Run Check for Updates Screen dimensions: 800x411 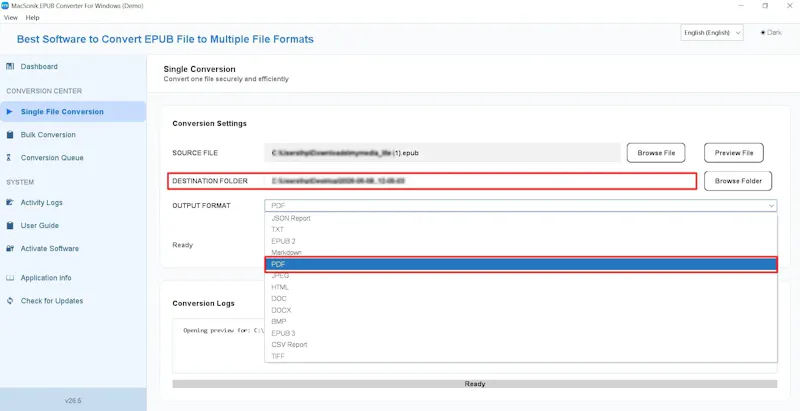click(x=52, y=301)
